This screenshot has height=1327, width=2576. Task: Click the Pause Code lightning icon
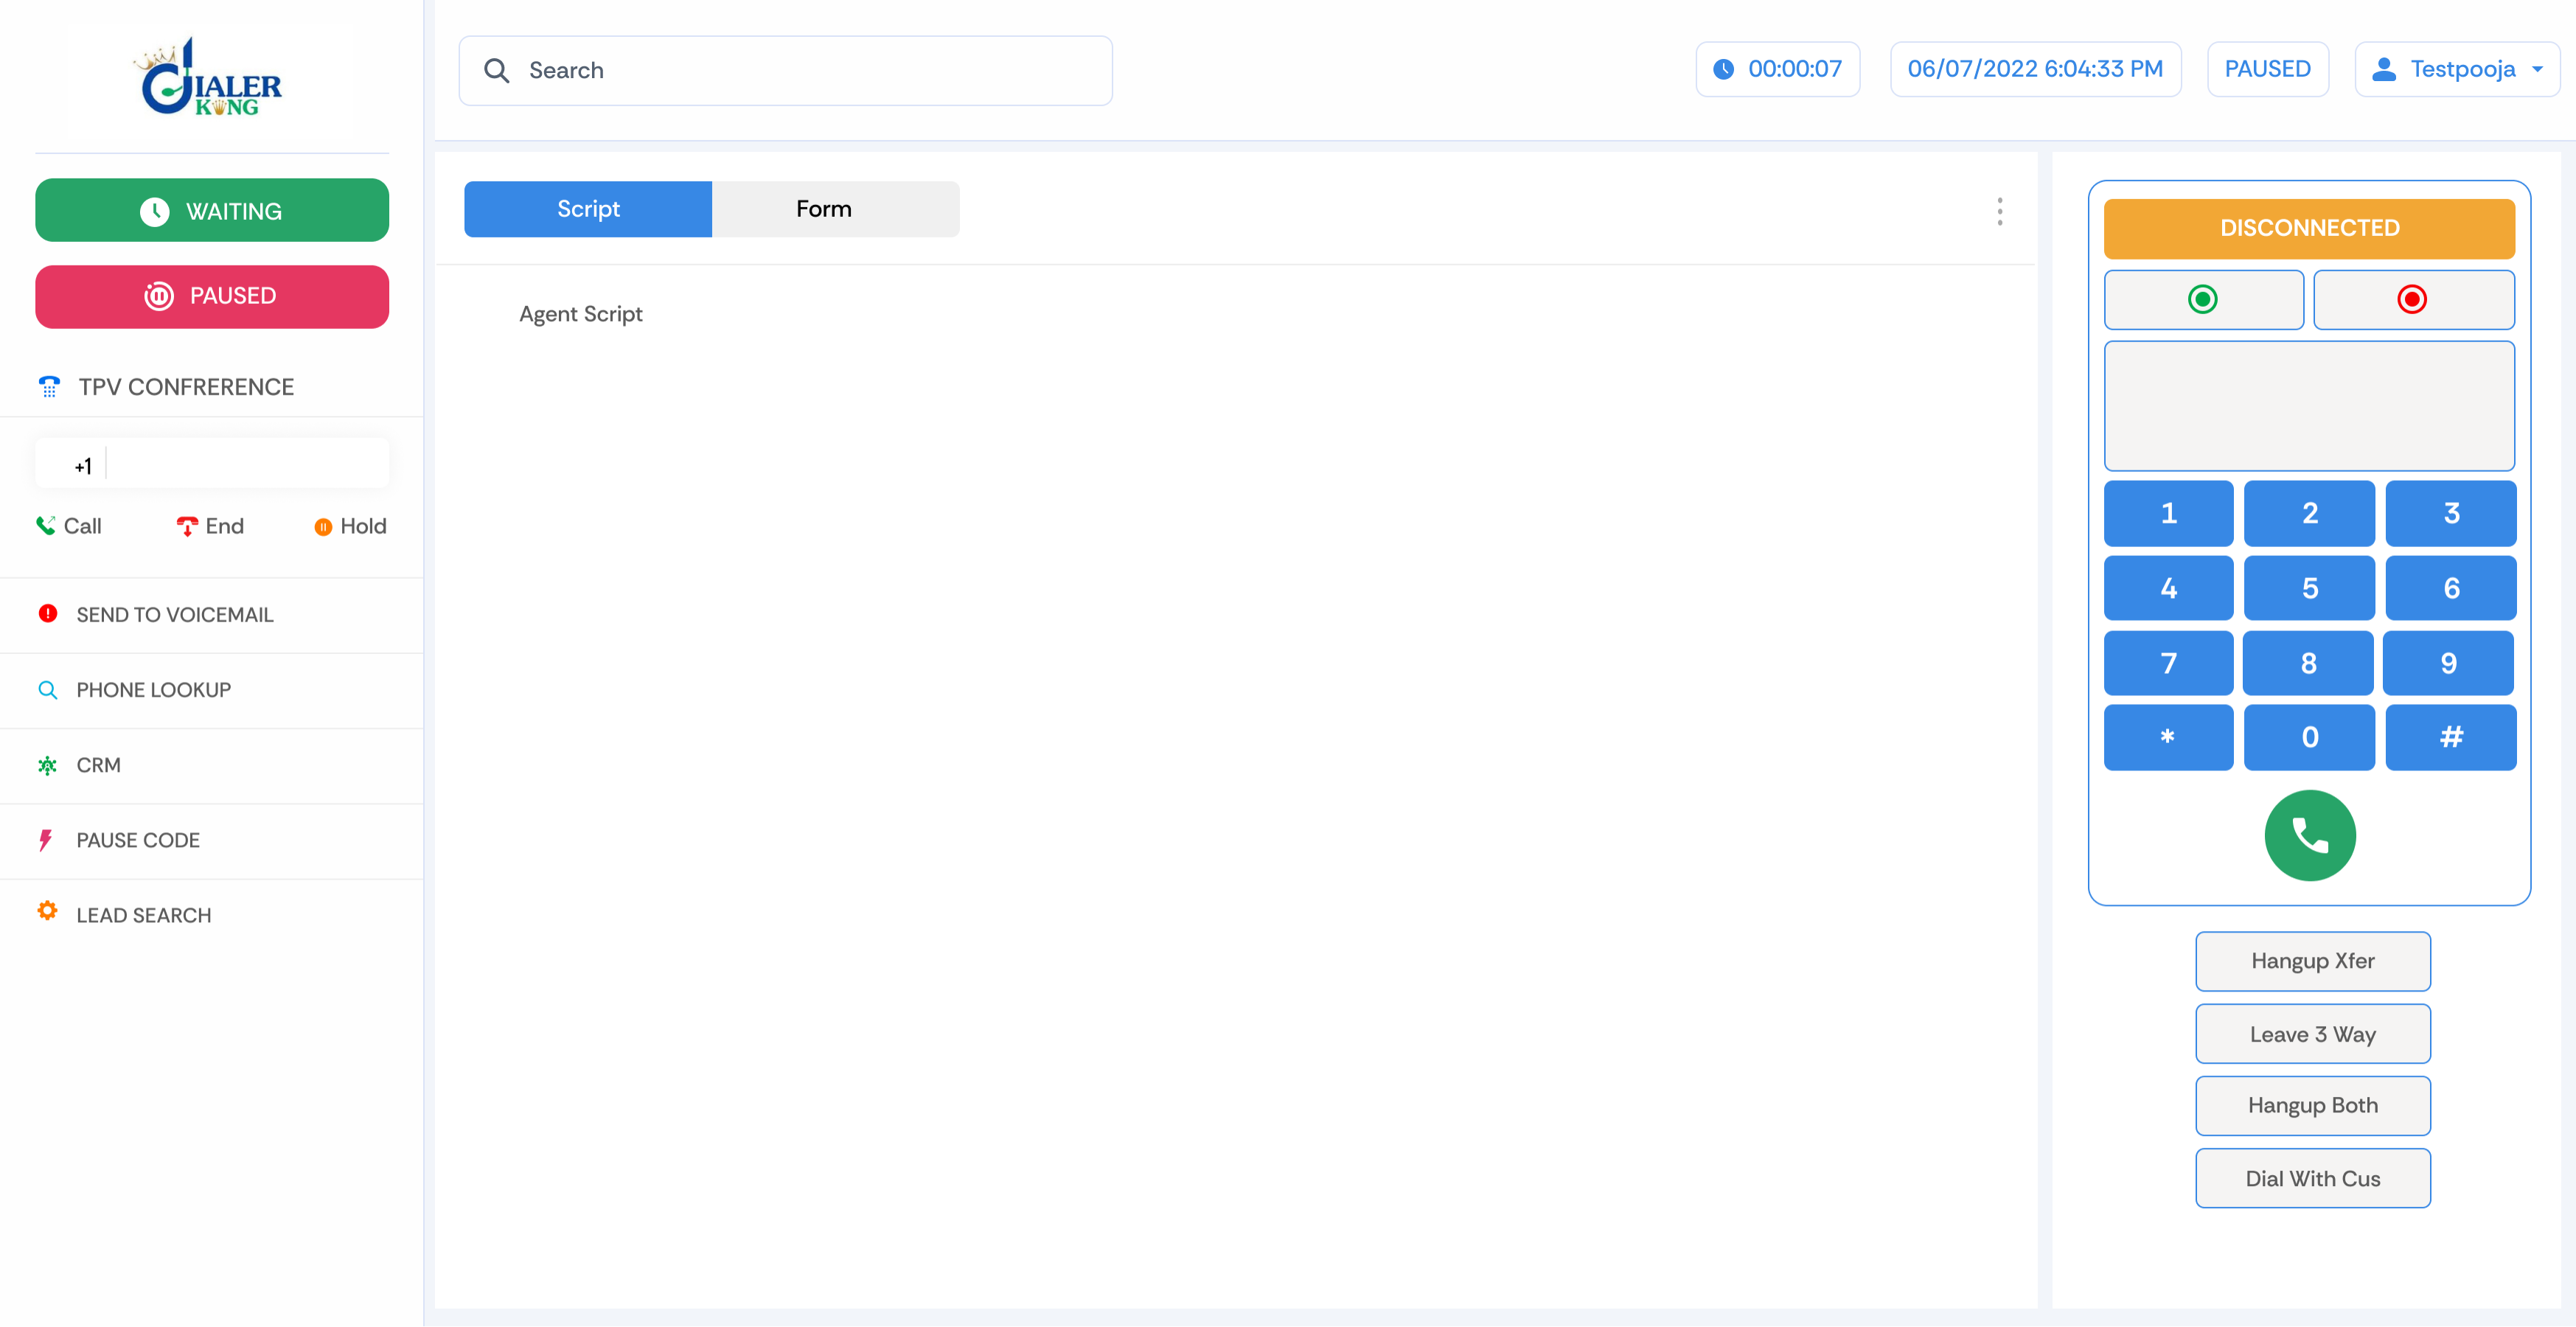coord(46,839)
